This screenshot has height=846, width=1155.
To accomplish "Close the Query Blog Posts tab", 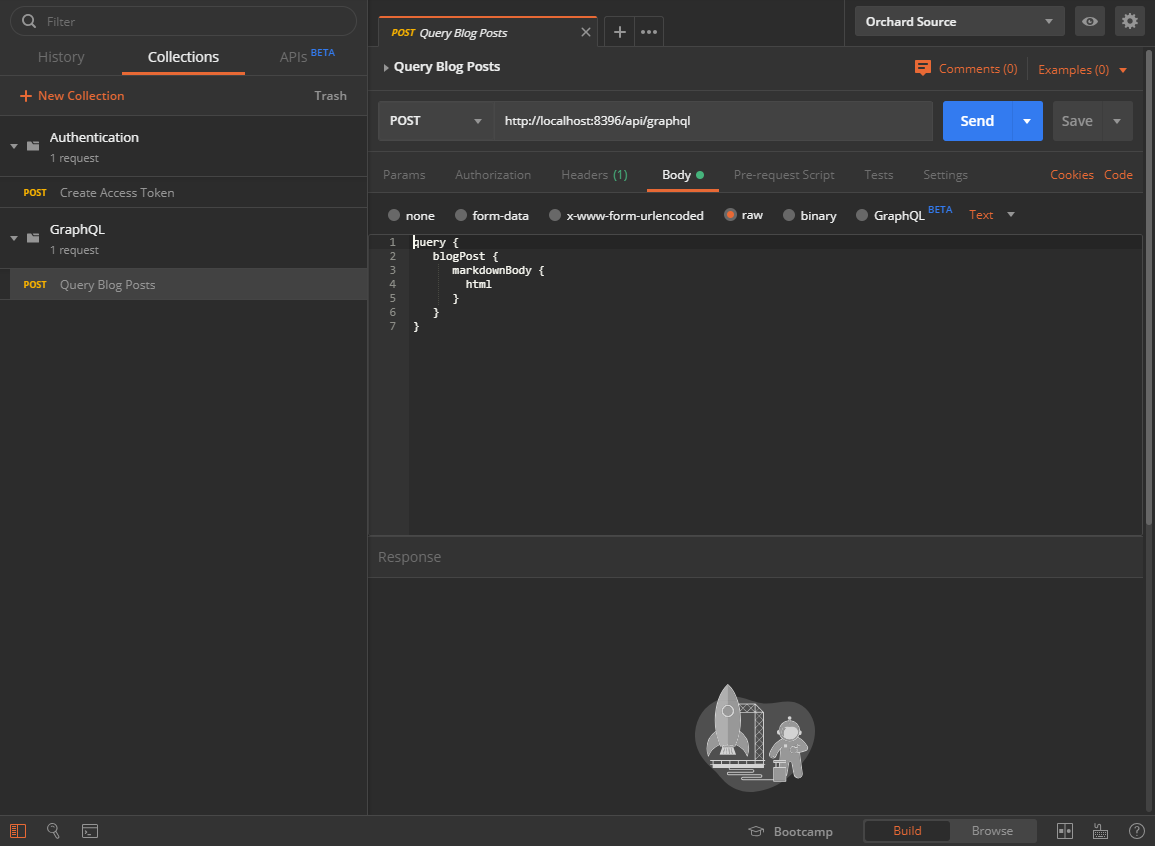I will [586, 32].
